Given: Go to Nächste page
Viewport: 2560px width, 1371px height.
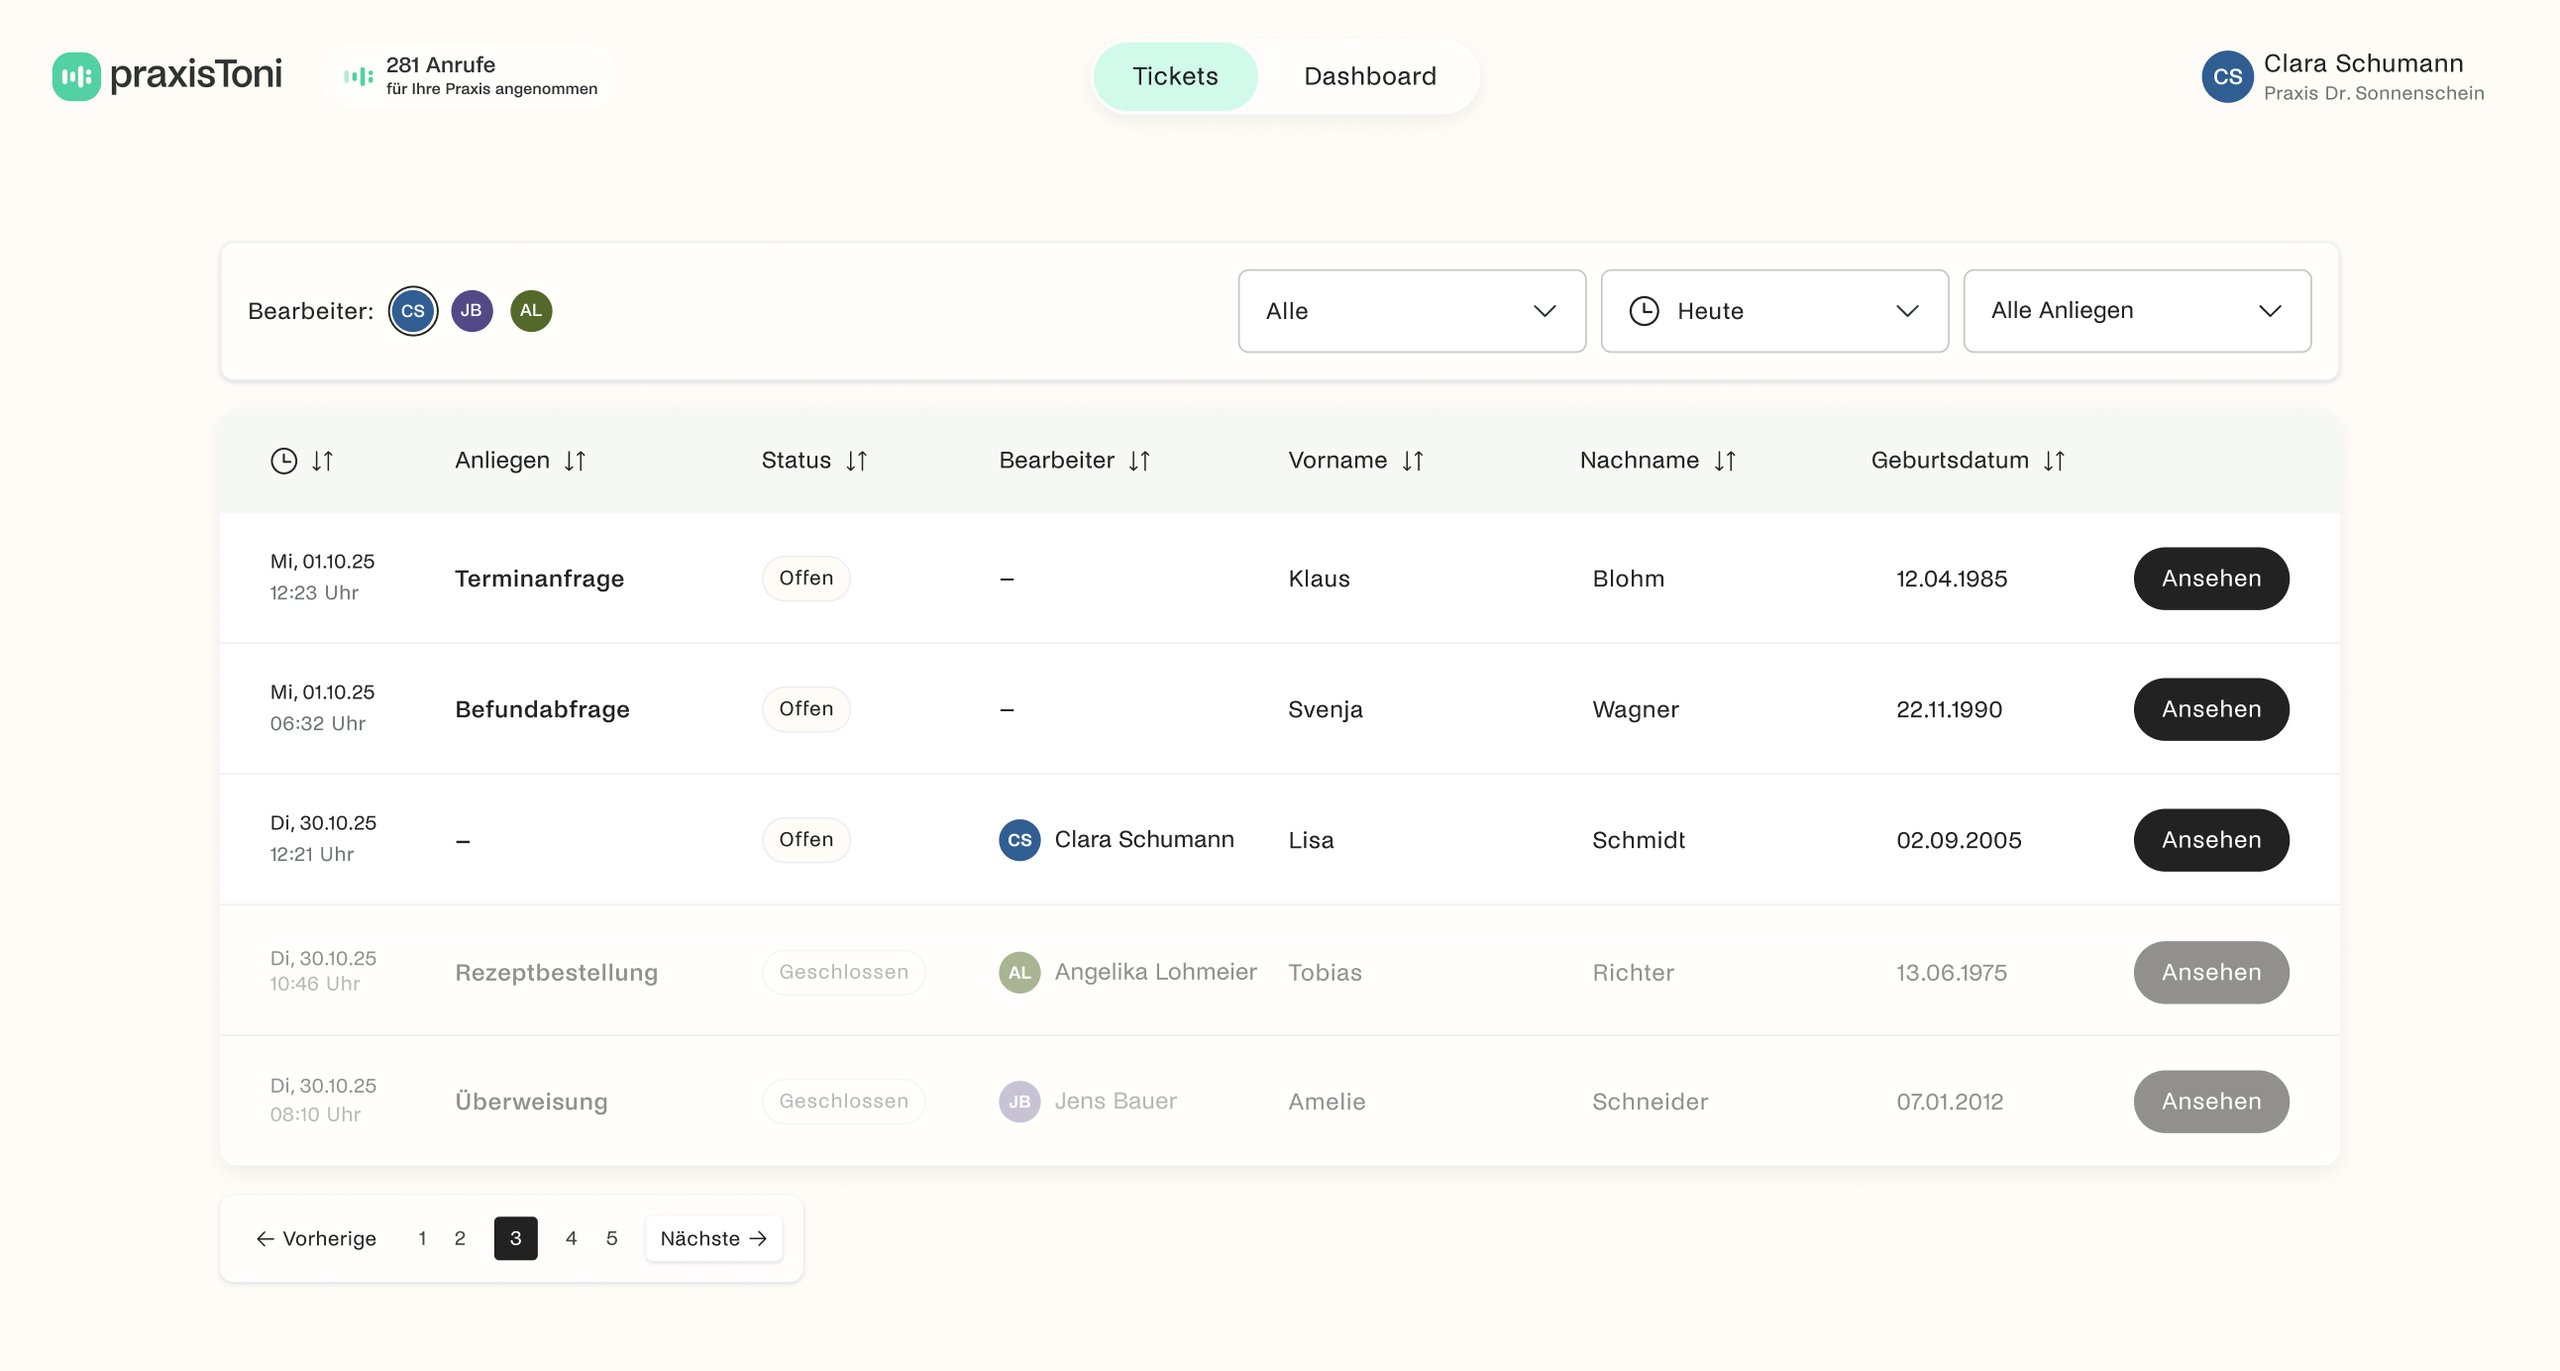Looking at the screenshot, I should (713, 1239).
